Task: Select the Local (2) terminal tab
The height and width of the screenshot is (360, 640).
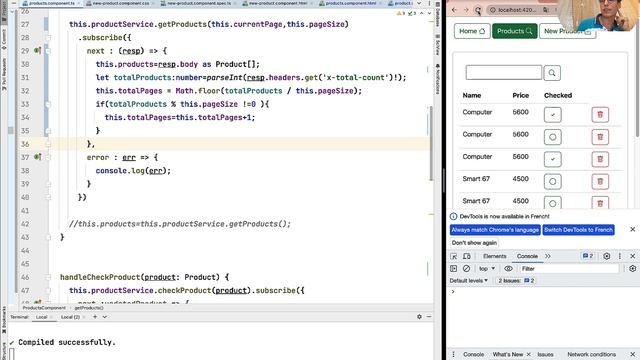Action: pos(70,317)
